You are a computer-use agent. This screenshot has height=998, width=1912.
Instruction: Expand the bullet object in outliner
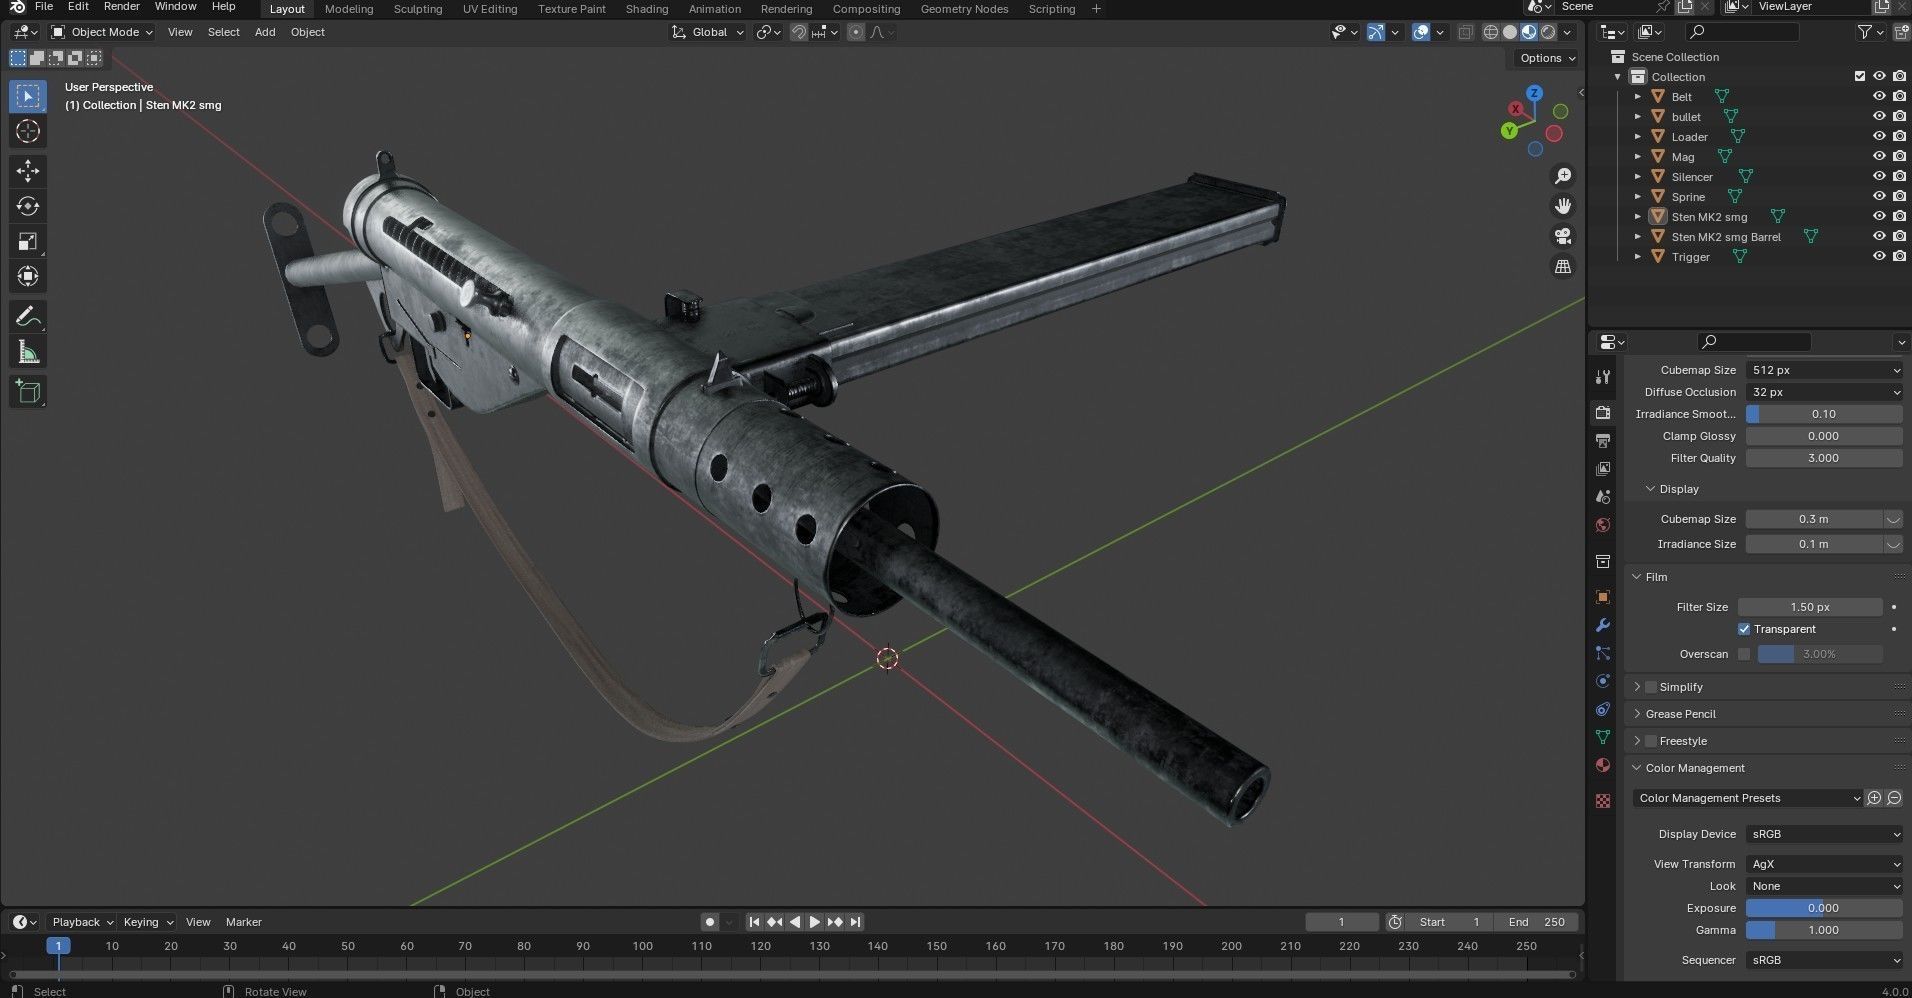coord(1638,117)
